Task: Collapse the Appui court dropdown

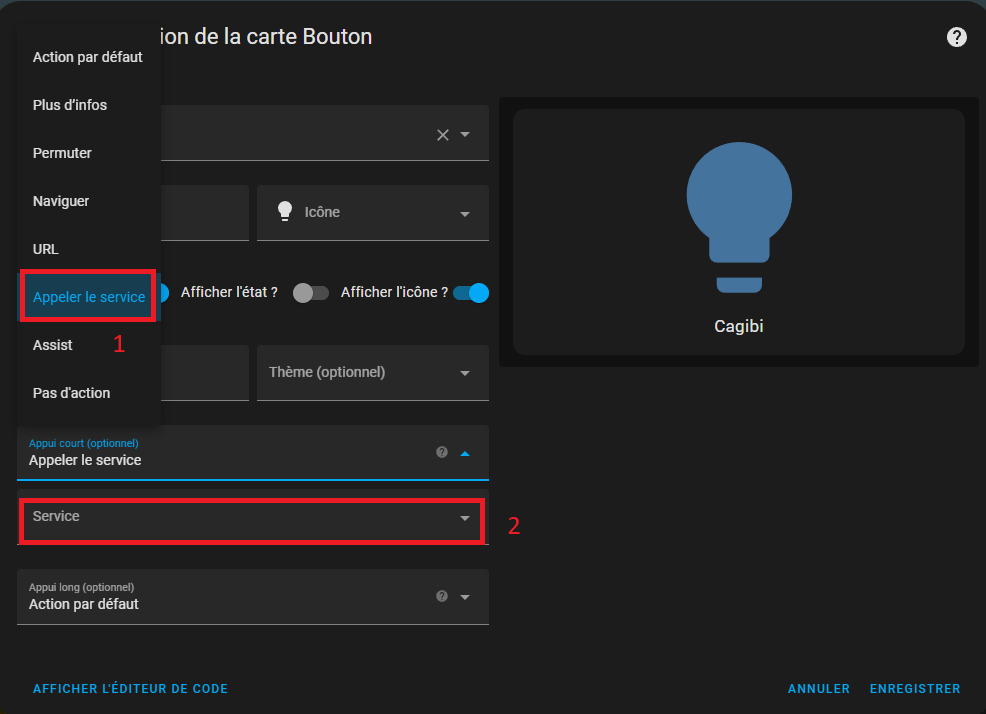Action: pos(465,454)
